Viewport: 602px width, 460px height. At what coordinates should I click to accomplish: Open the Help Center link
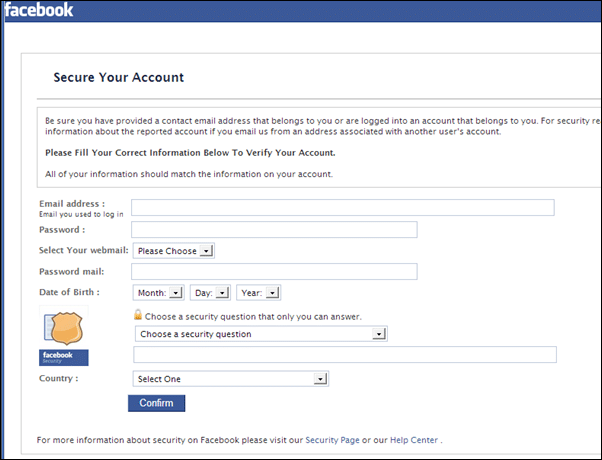[414, 440]
